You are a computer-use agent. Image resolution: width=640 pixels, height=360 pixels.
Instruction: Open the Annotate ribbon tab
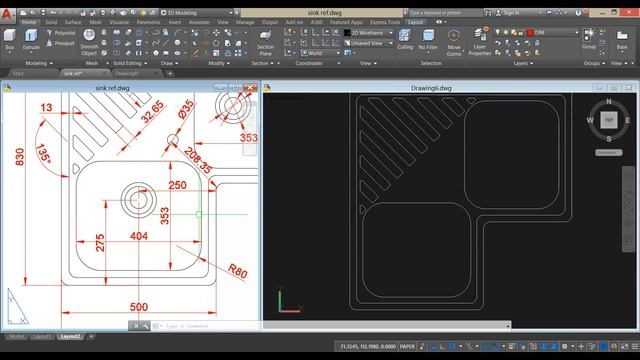[x=199, y=22]
